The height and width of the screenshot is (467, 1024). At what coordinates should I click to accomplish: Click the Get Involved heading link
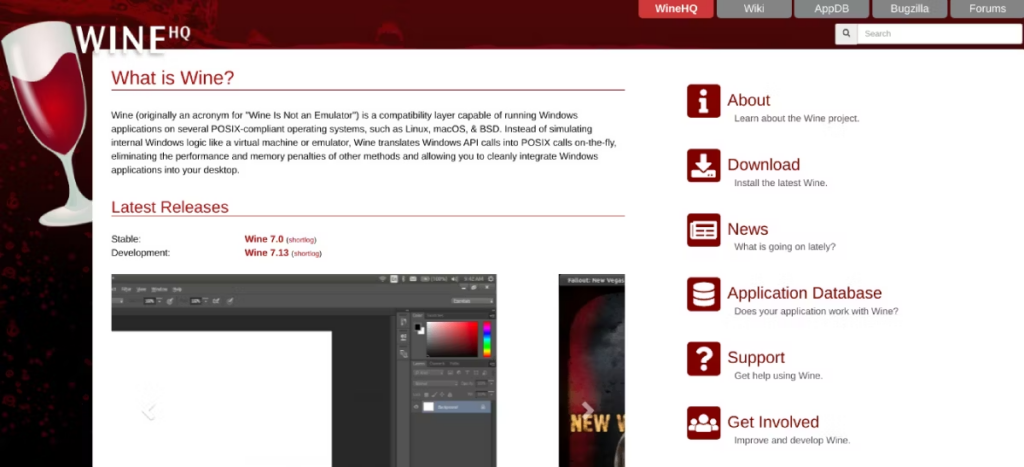(773, 422)
